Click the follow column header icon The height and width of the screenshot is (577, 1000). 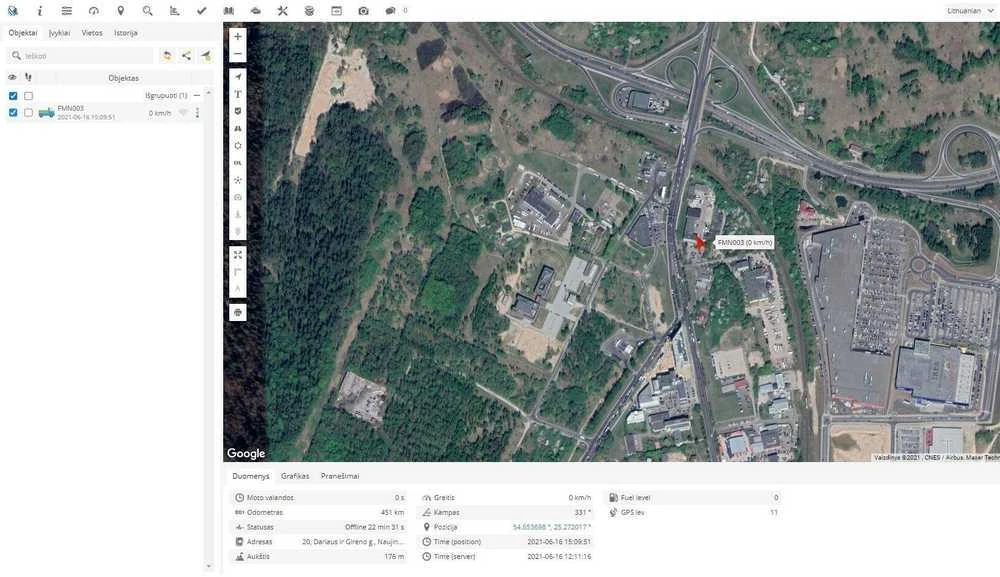28,77
